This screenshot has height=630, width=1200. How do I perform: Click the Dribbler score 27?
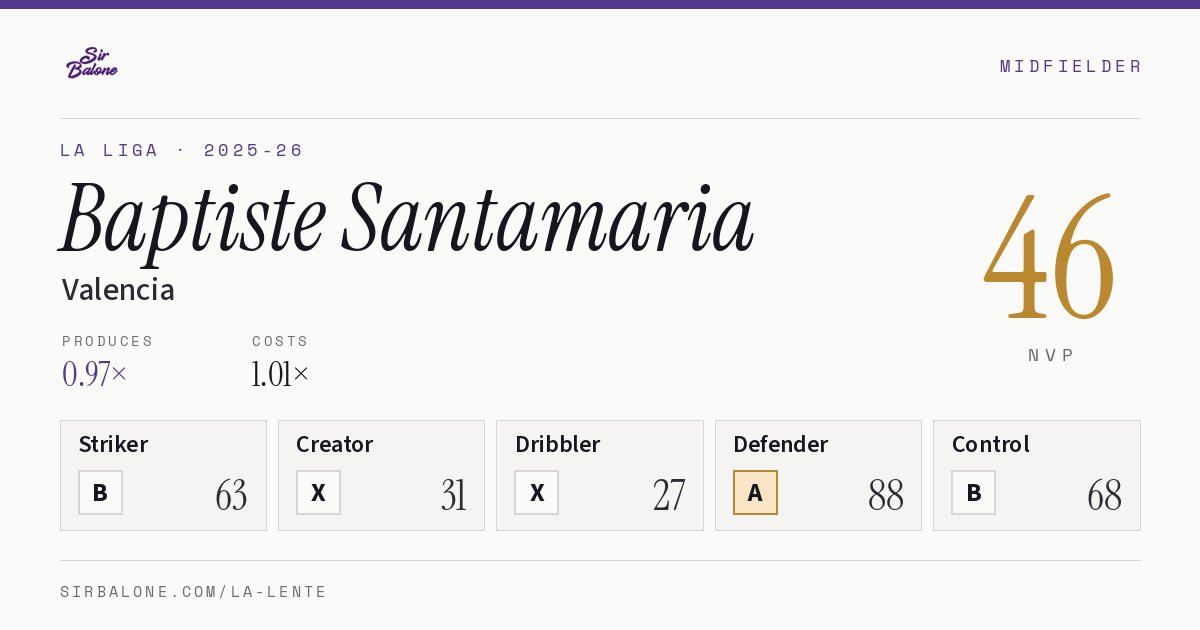click(x=669, y=495)
